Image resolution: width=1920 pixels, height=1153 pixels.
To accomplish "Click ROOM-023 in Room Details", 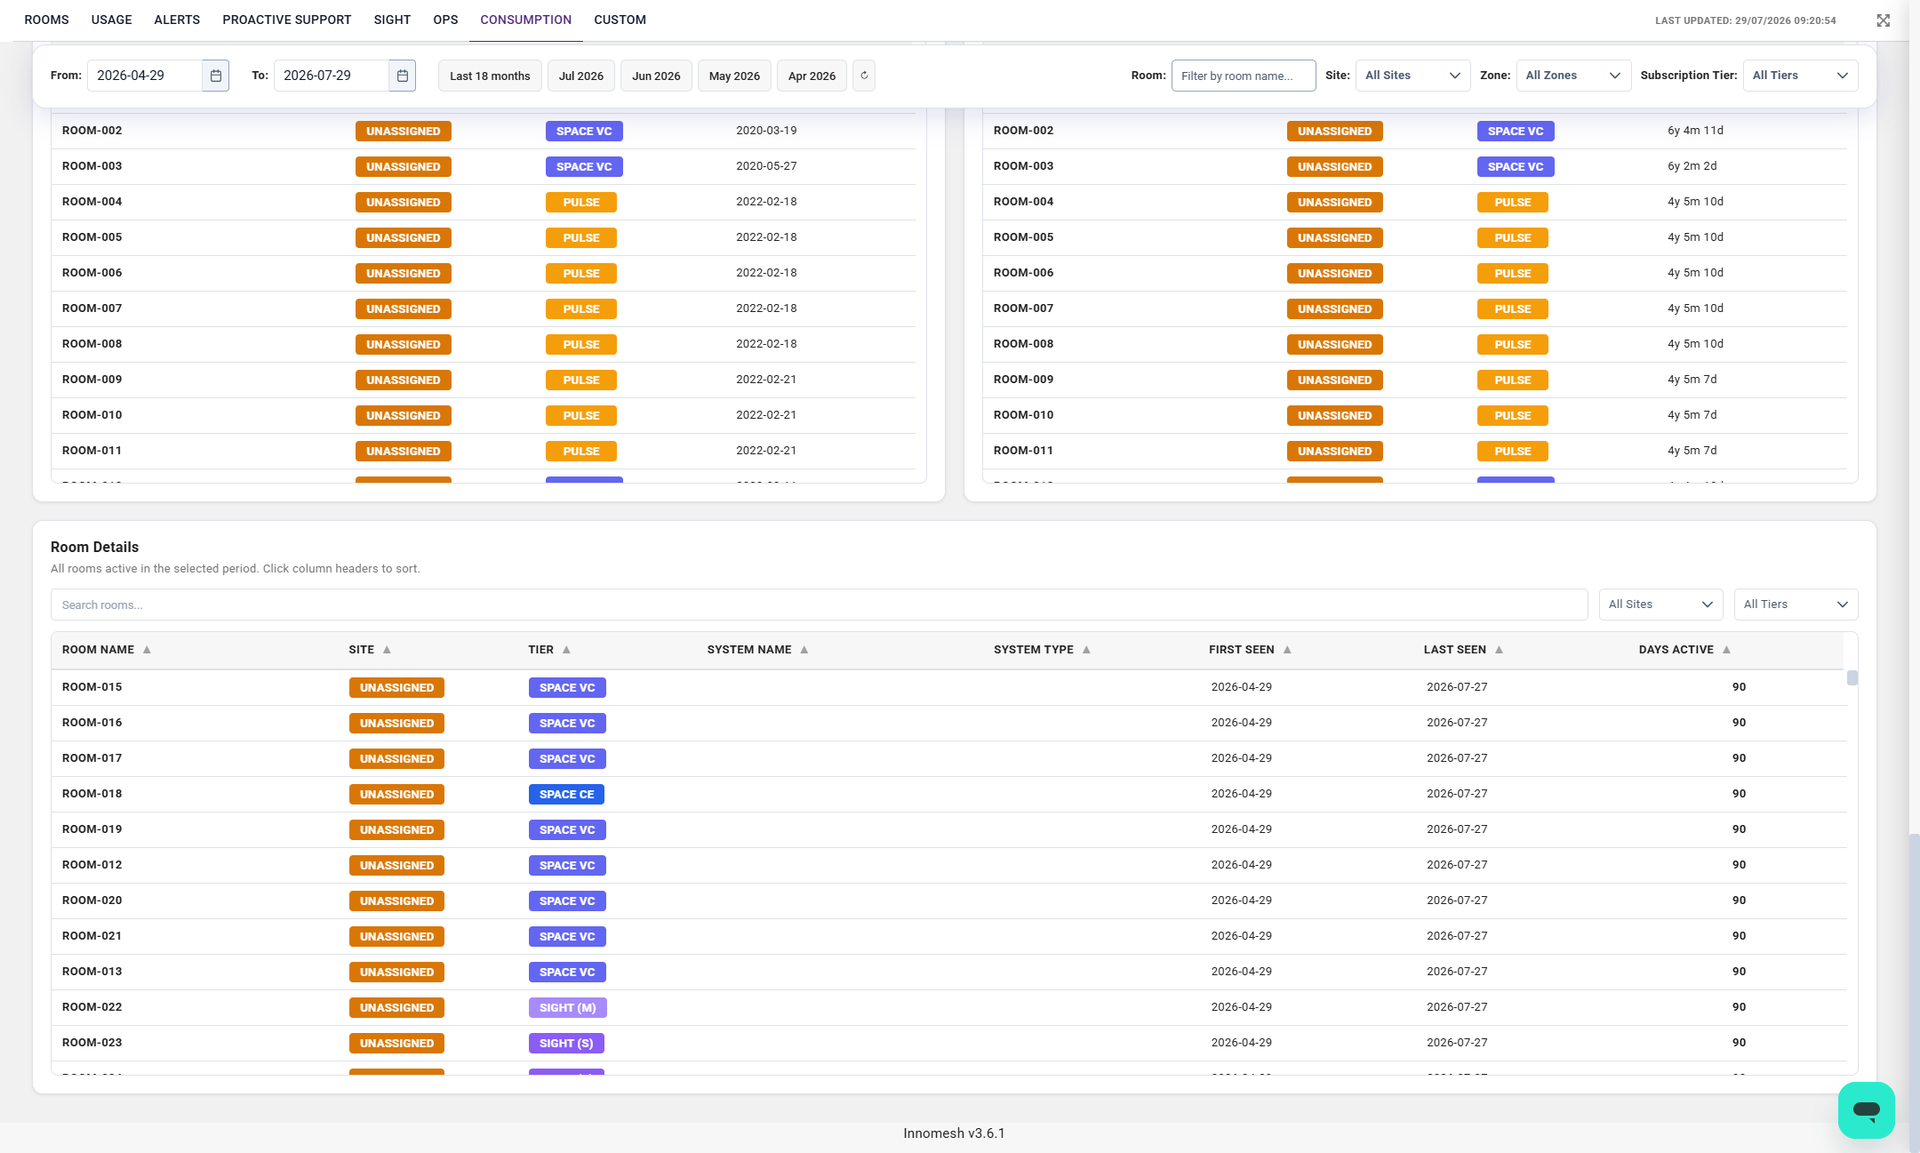I will [x=92, y=1043].
